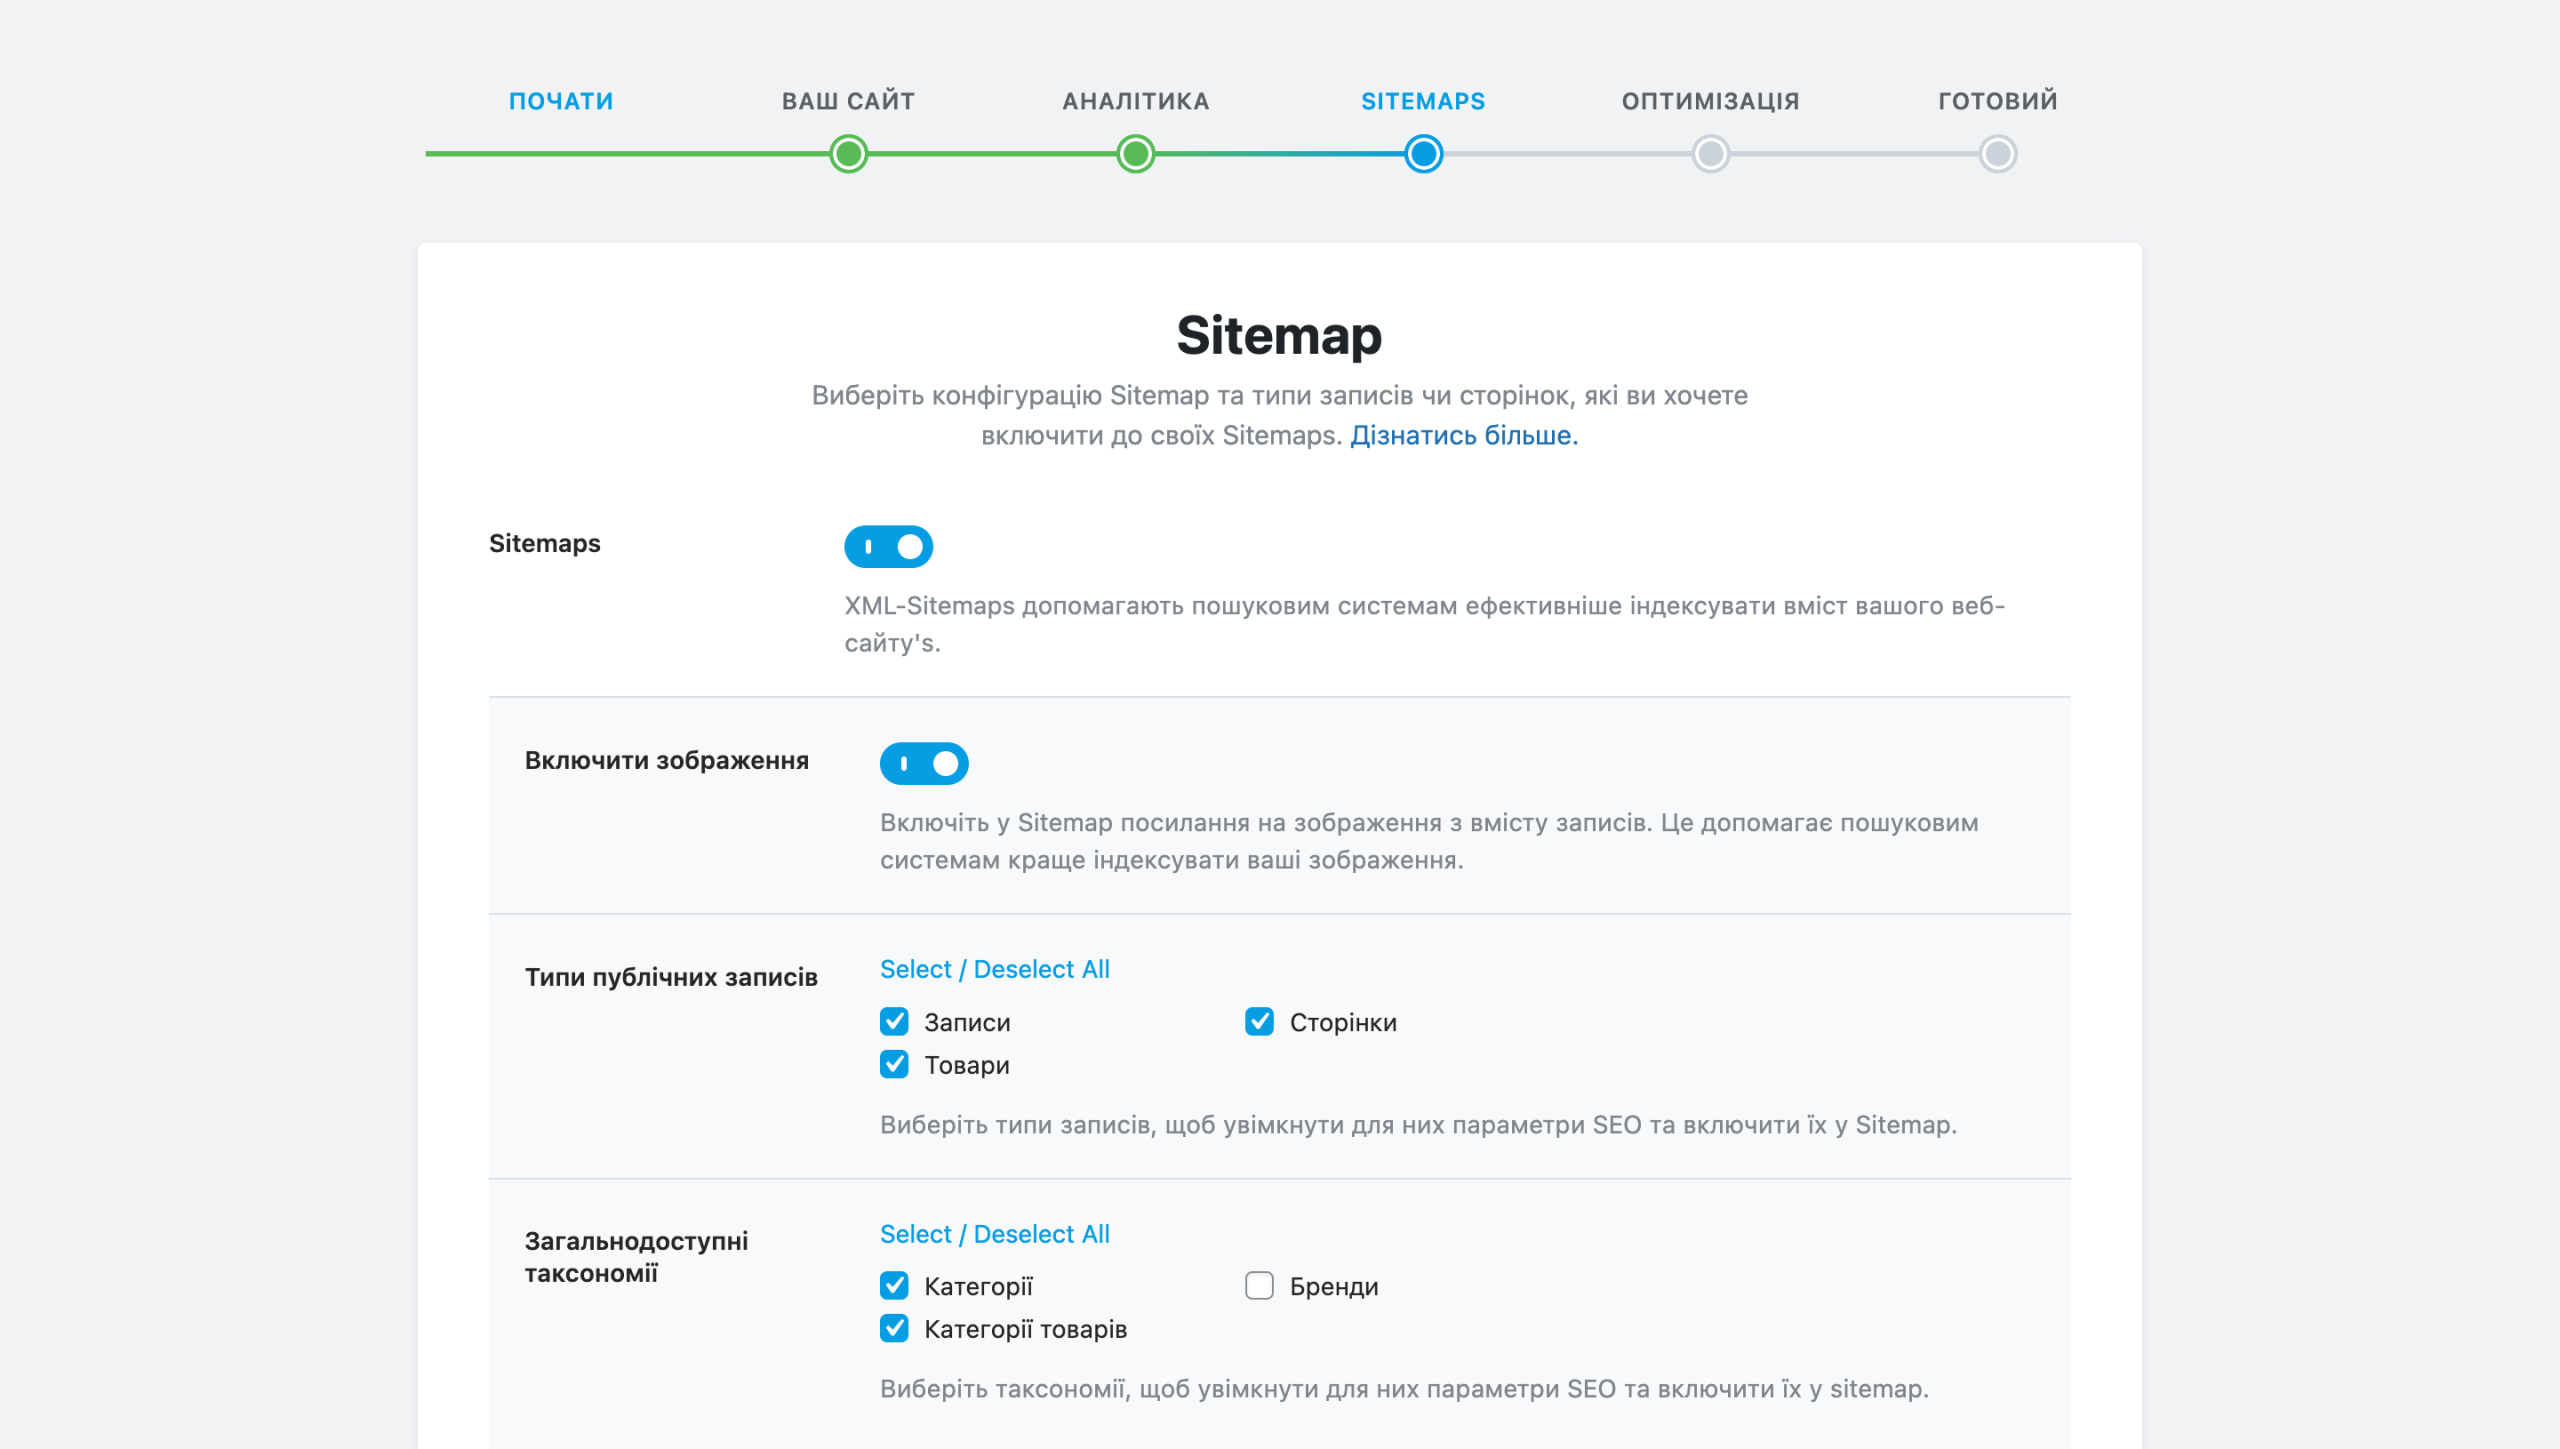Uncheck the Категорії товарів checkbox

(894, 1328)
